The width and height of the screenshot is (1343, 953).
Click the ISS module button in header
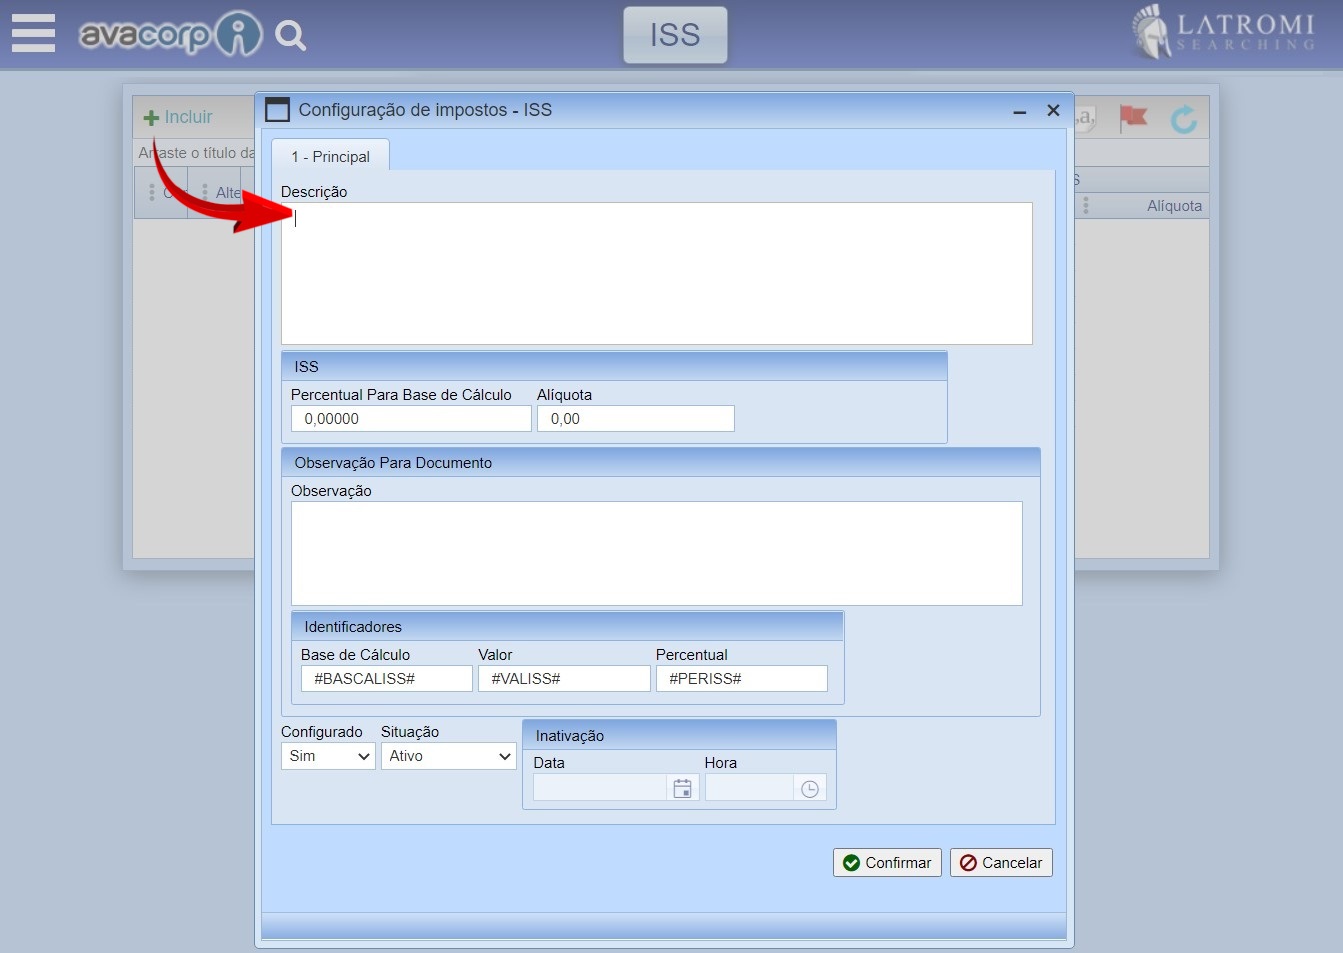(x=675, y=35)
